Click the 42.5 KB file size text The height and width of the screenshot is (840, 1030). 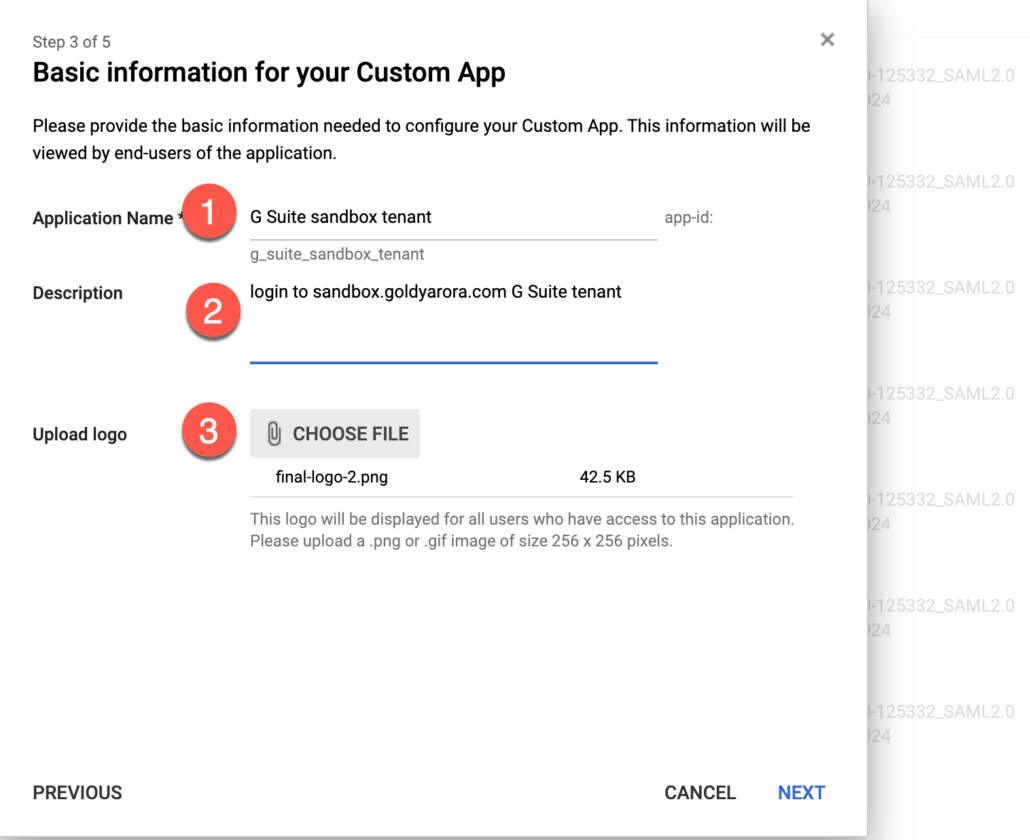point(607,477)
